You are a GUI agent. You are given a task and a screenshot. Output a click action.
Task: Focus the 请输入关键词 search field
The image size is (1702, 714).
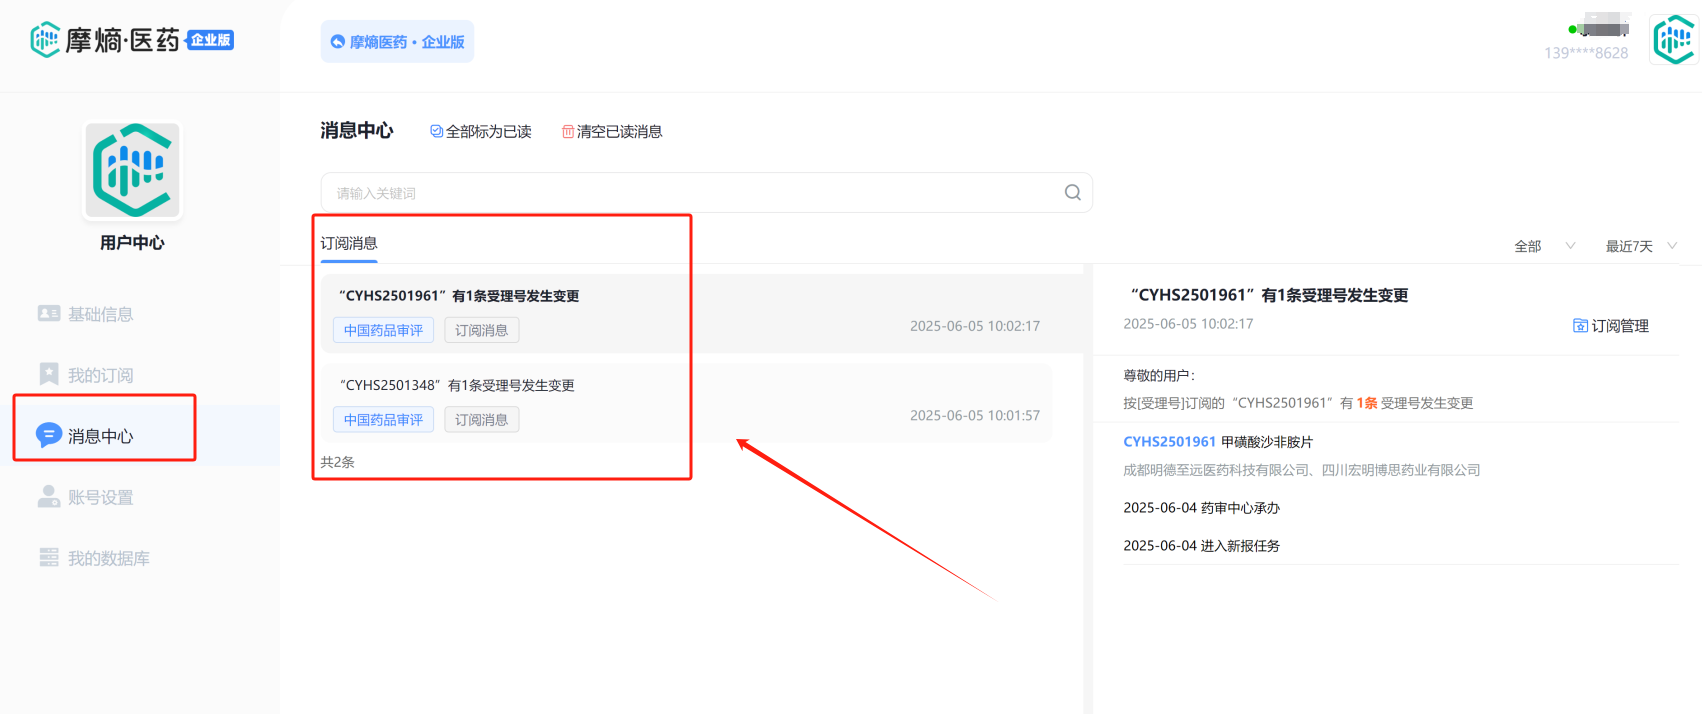(706, 192)
